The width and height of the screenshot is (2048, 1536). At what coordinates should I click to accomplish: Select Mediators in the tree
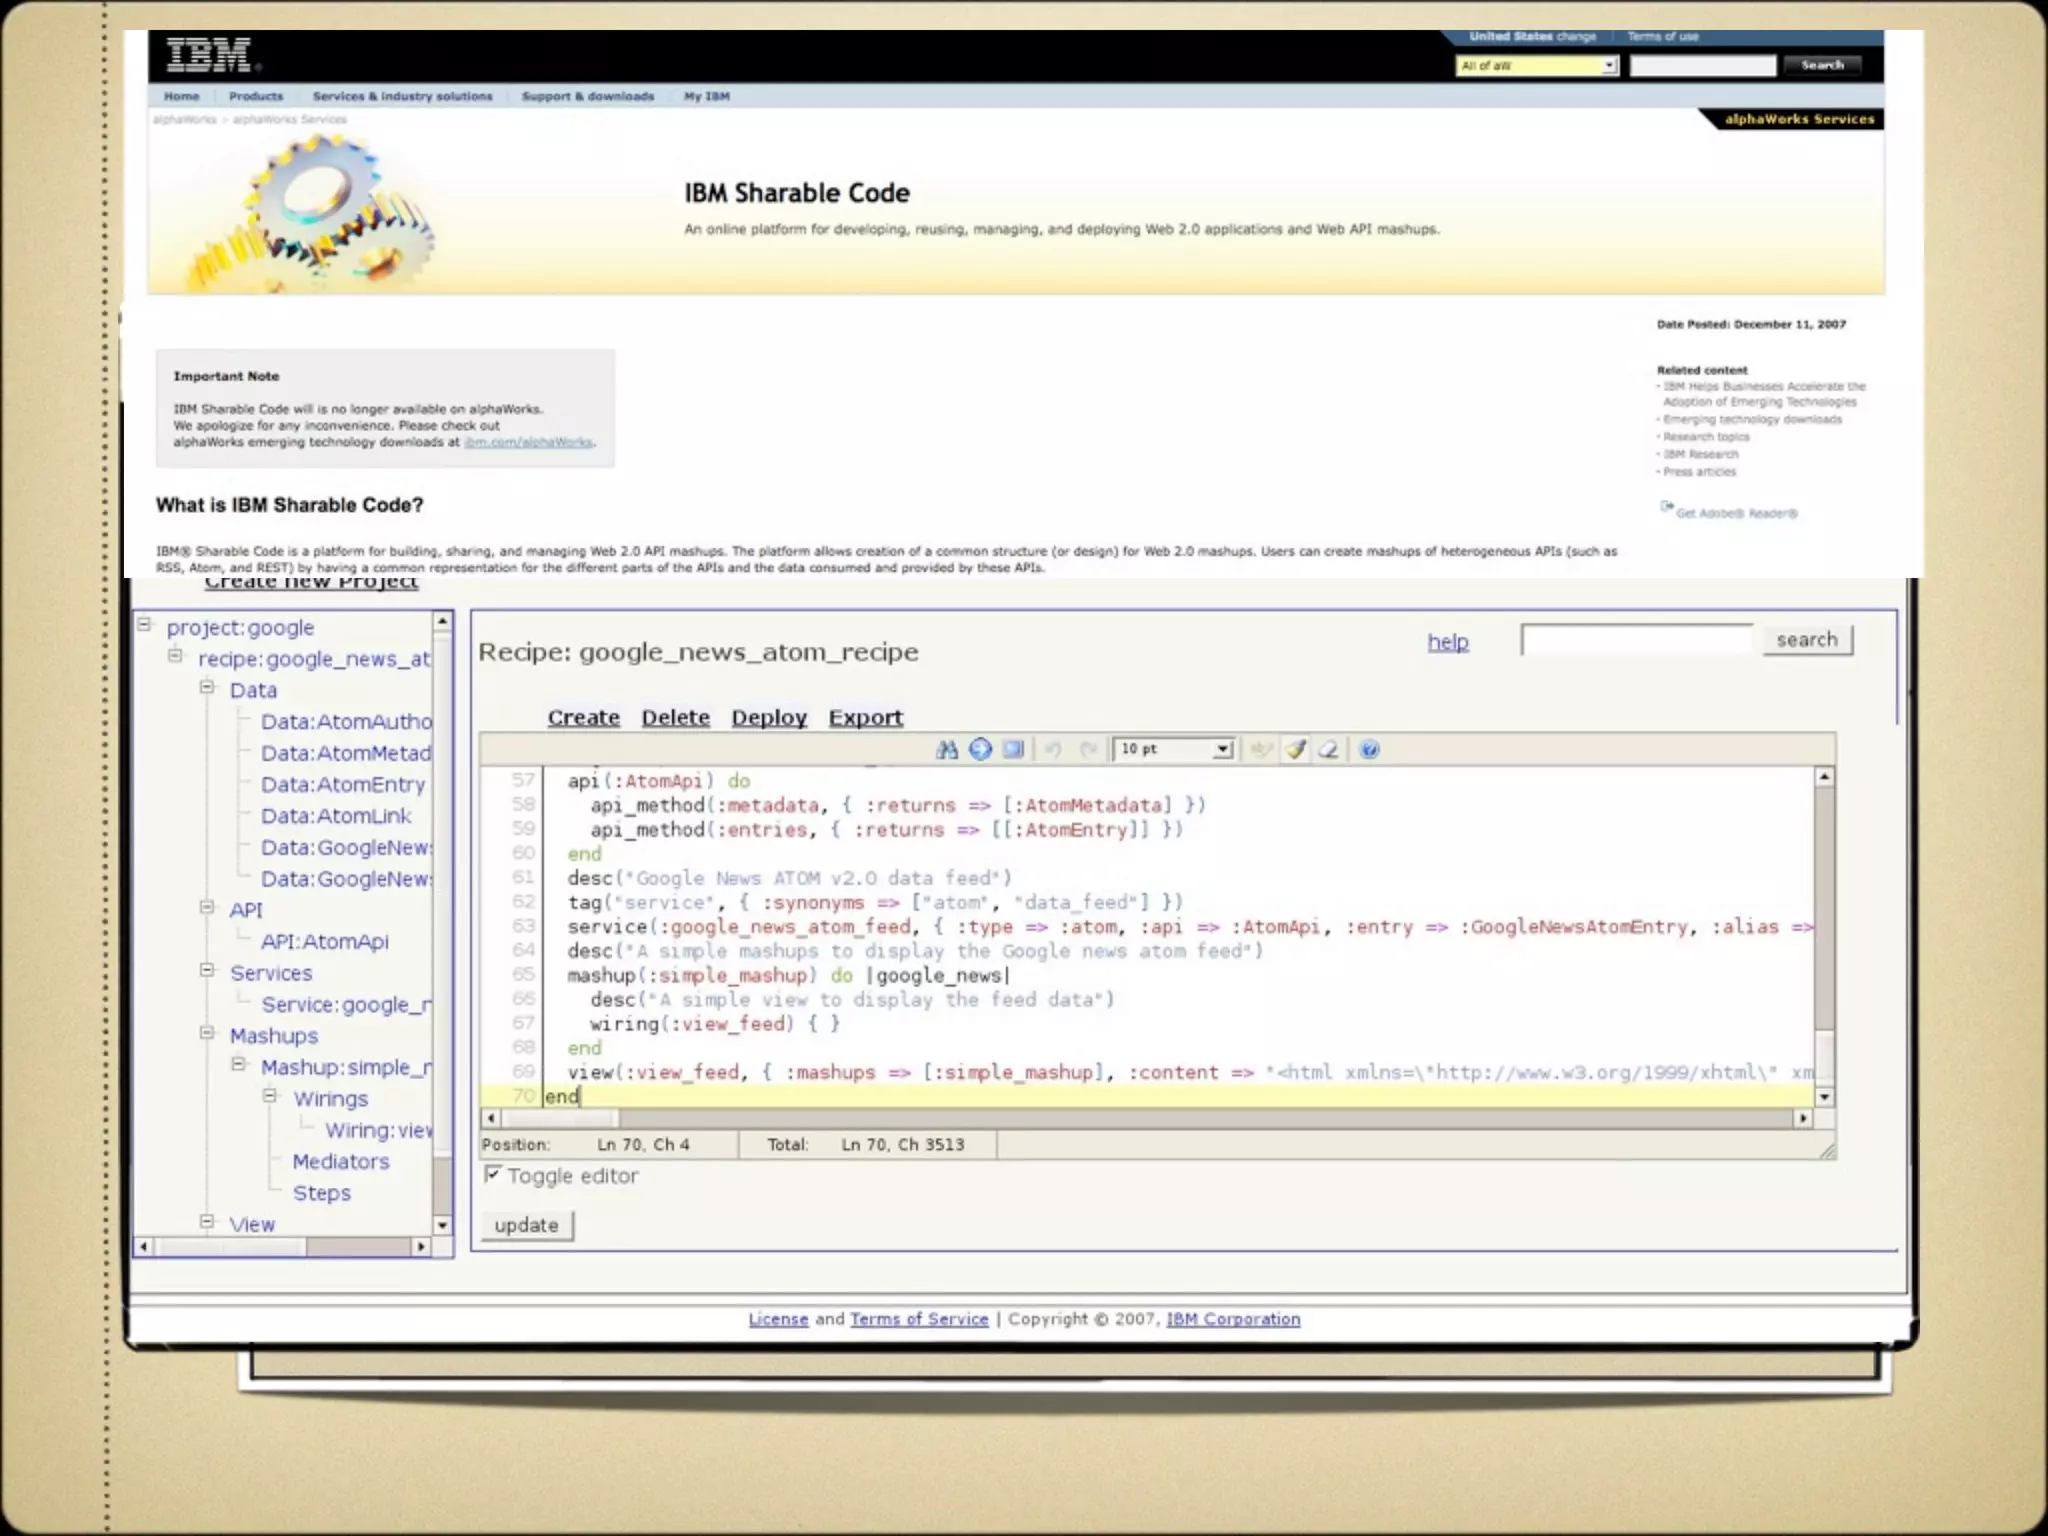click(341, 1162)
